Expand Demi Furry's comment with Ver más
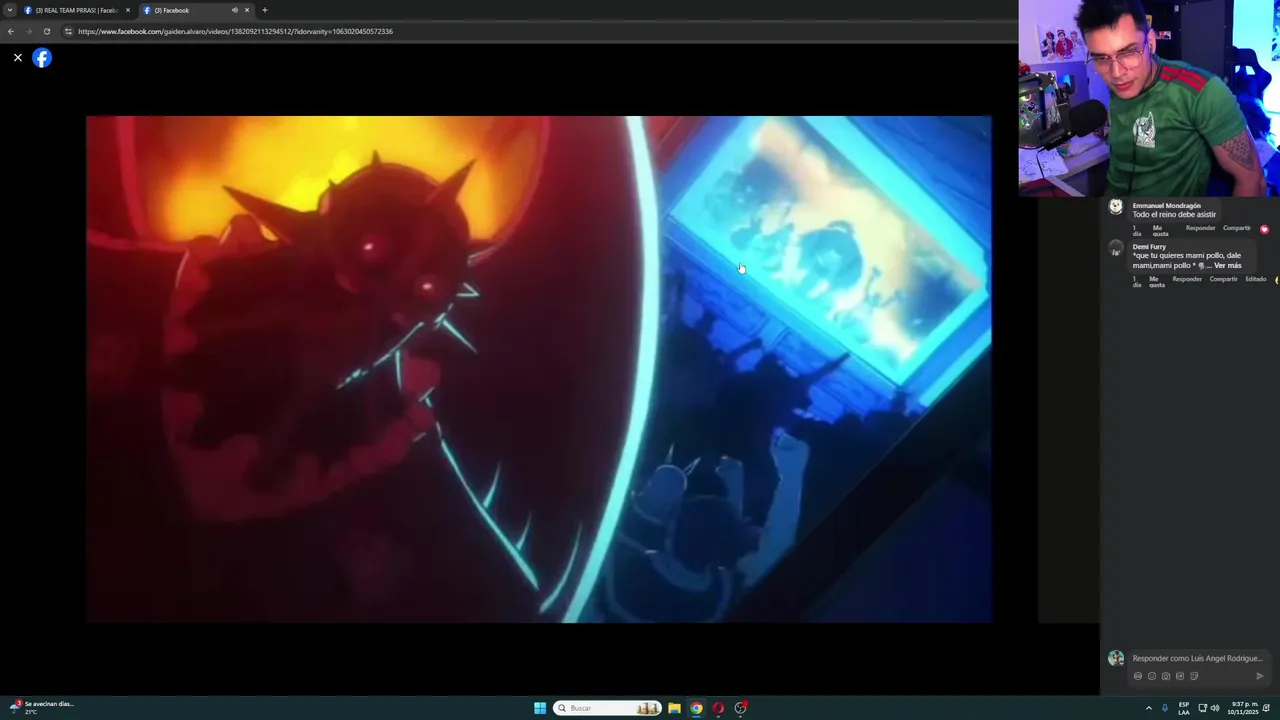This screenshot has height=720, width=1280. point(1228,266)
